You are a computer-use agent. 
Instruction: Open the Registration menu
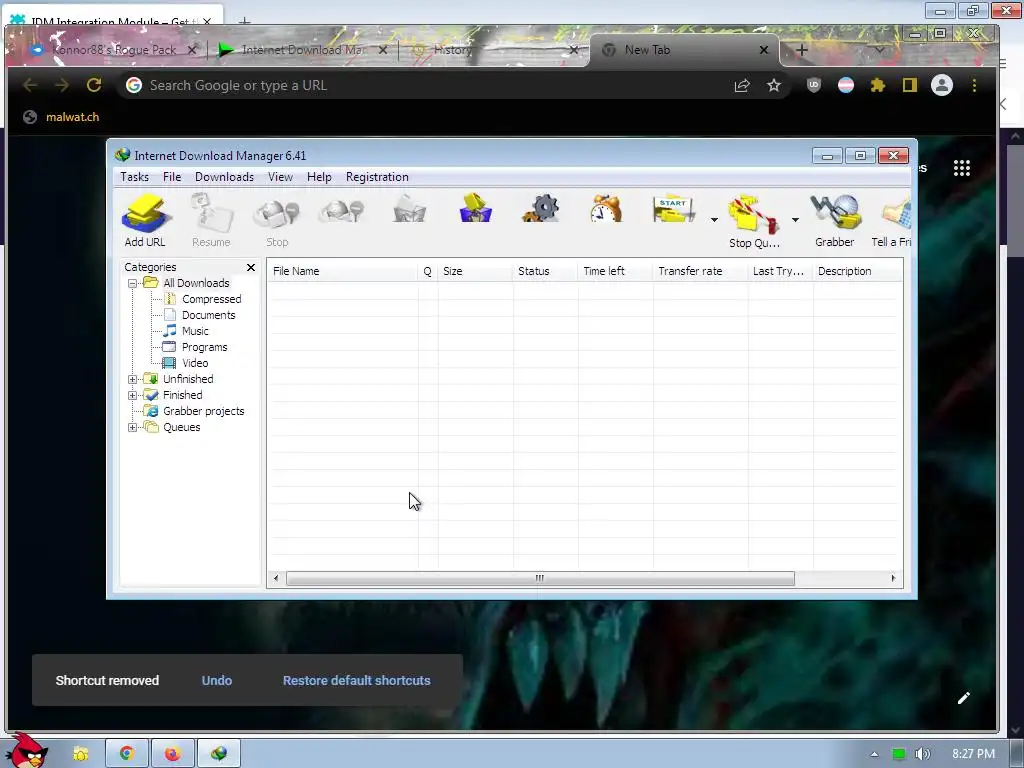tap(377, 177)
